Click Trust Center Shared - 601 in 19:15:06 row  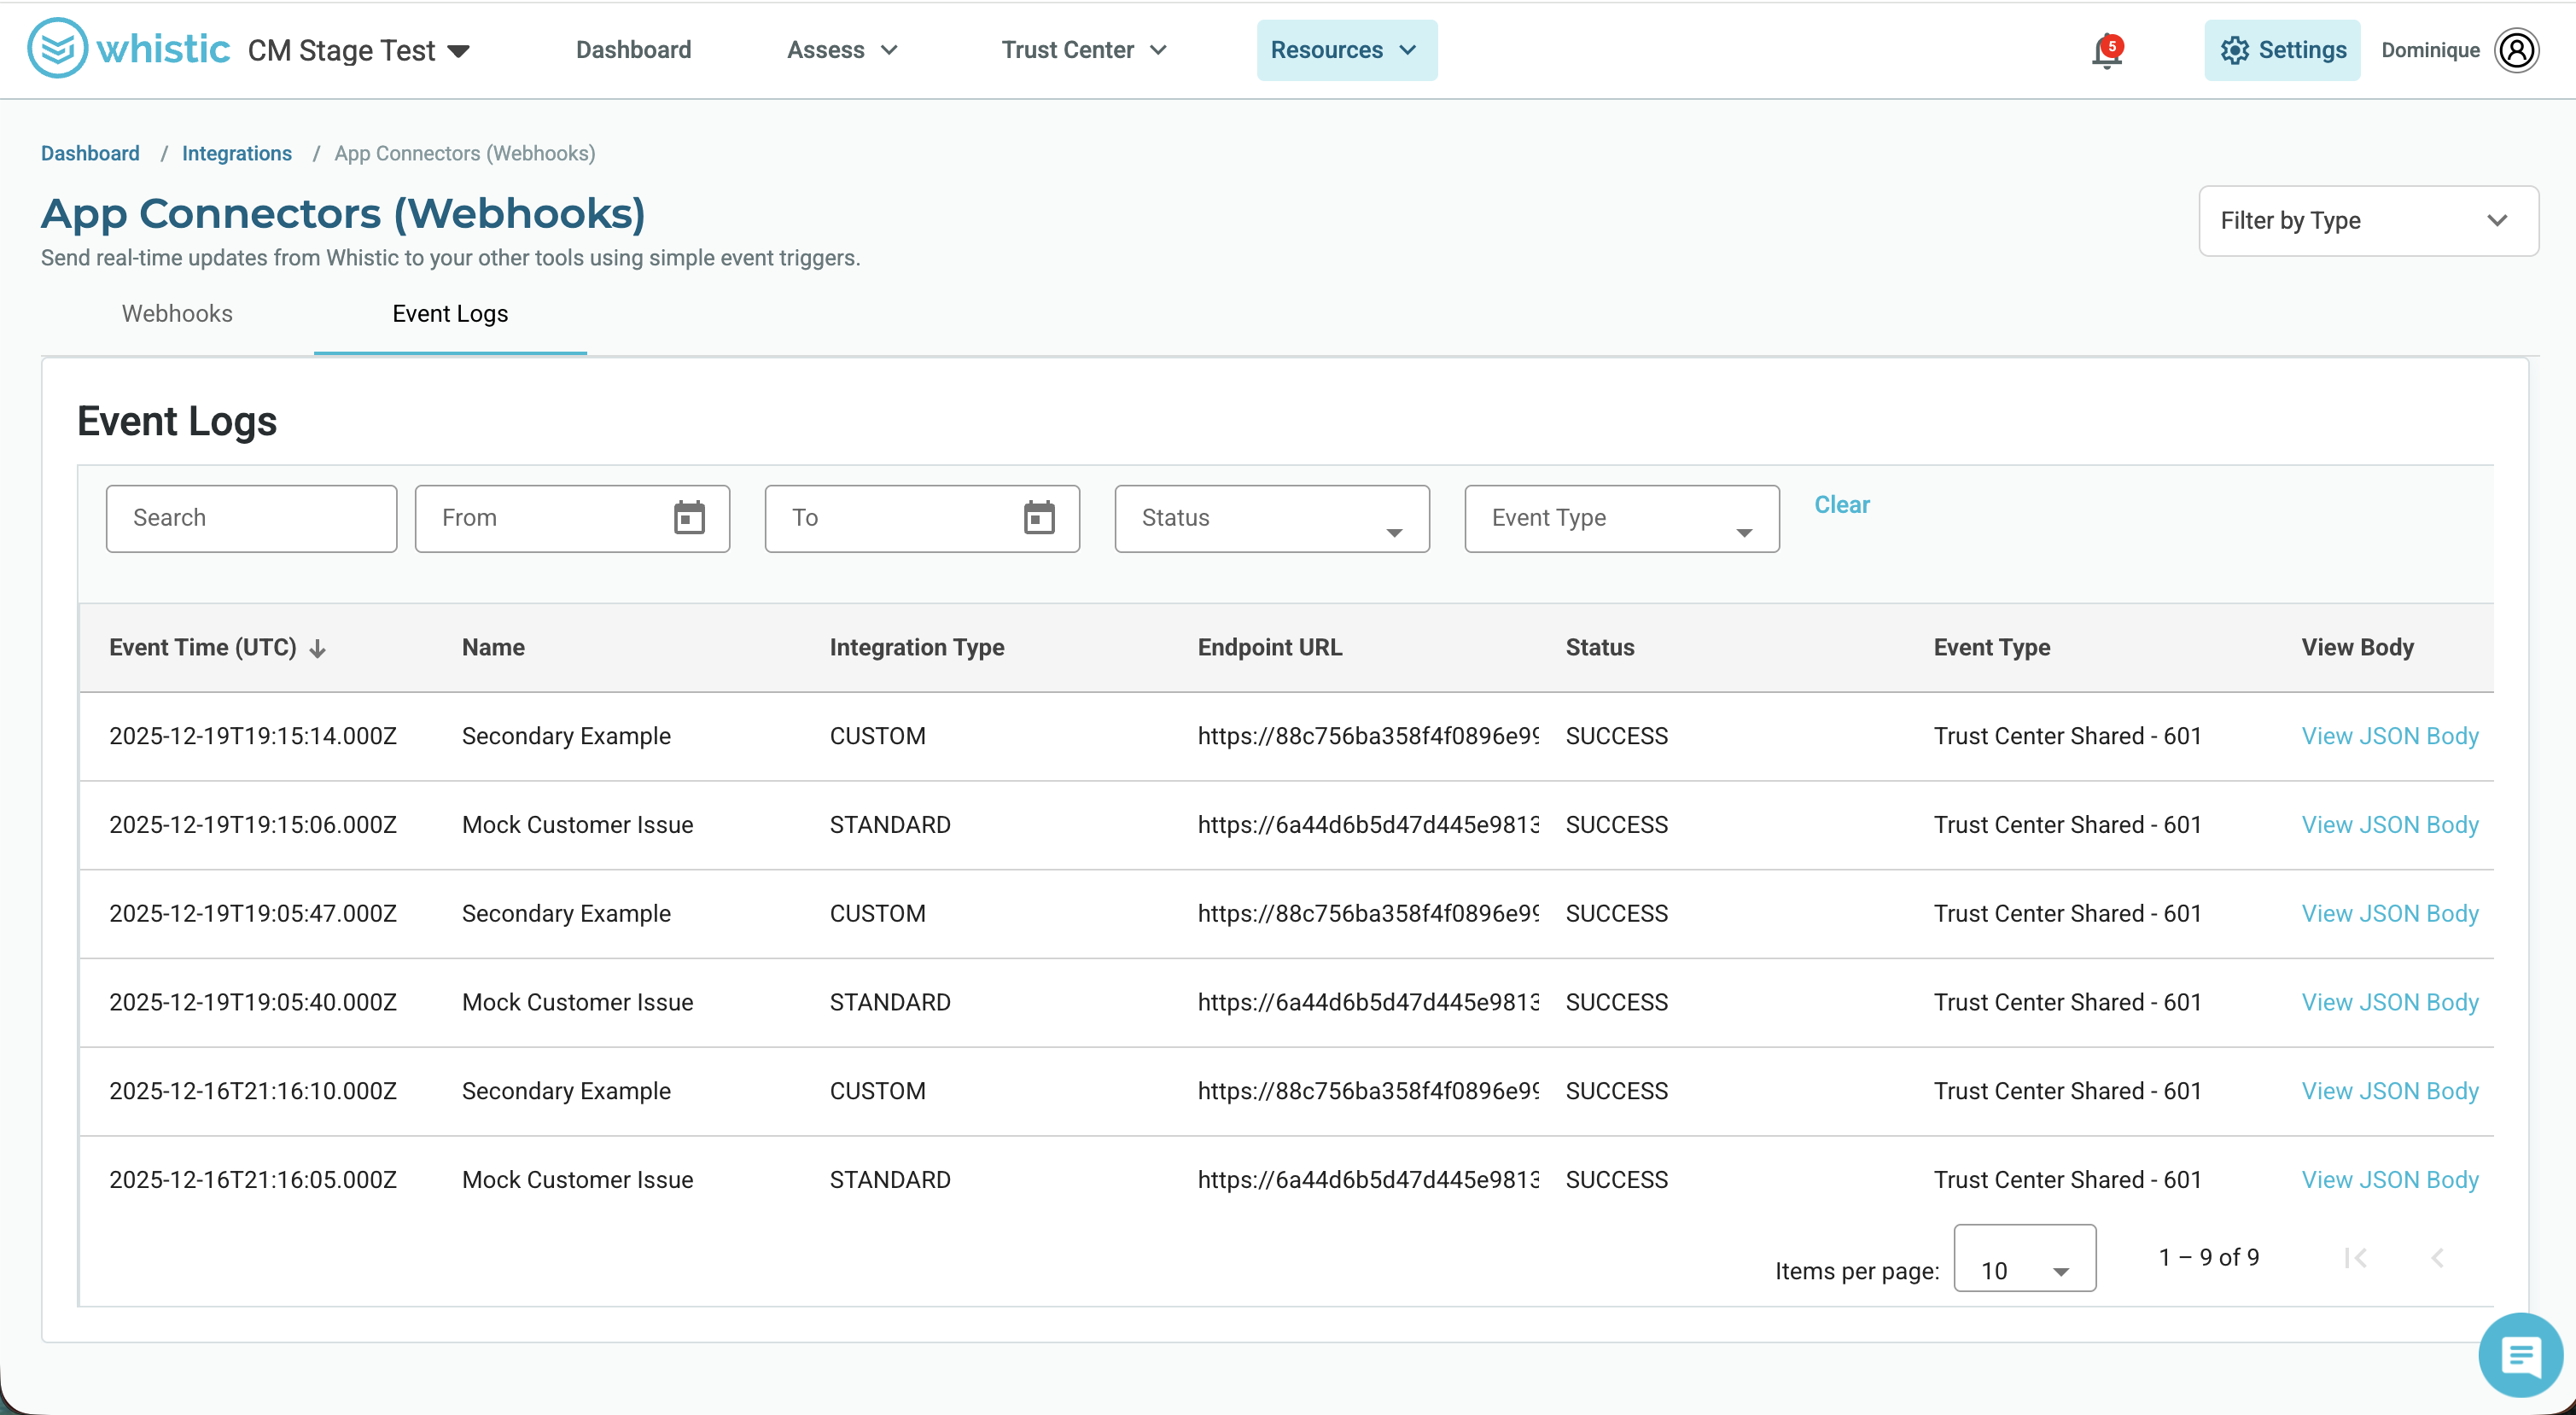tap(2068, 825)
